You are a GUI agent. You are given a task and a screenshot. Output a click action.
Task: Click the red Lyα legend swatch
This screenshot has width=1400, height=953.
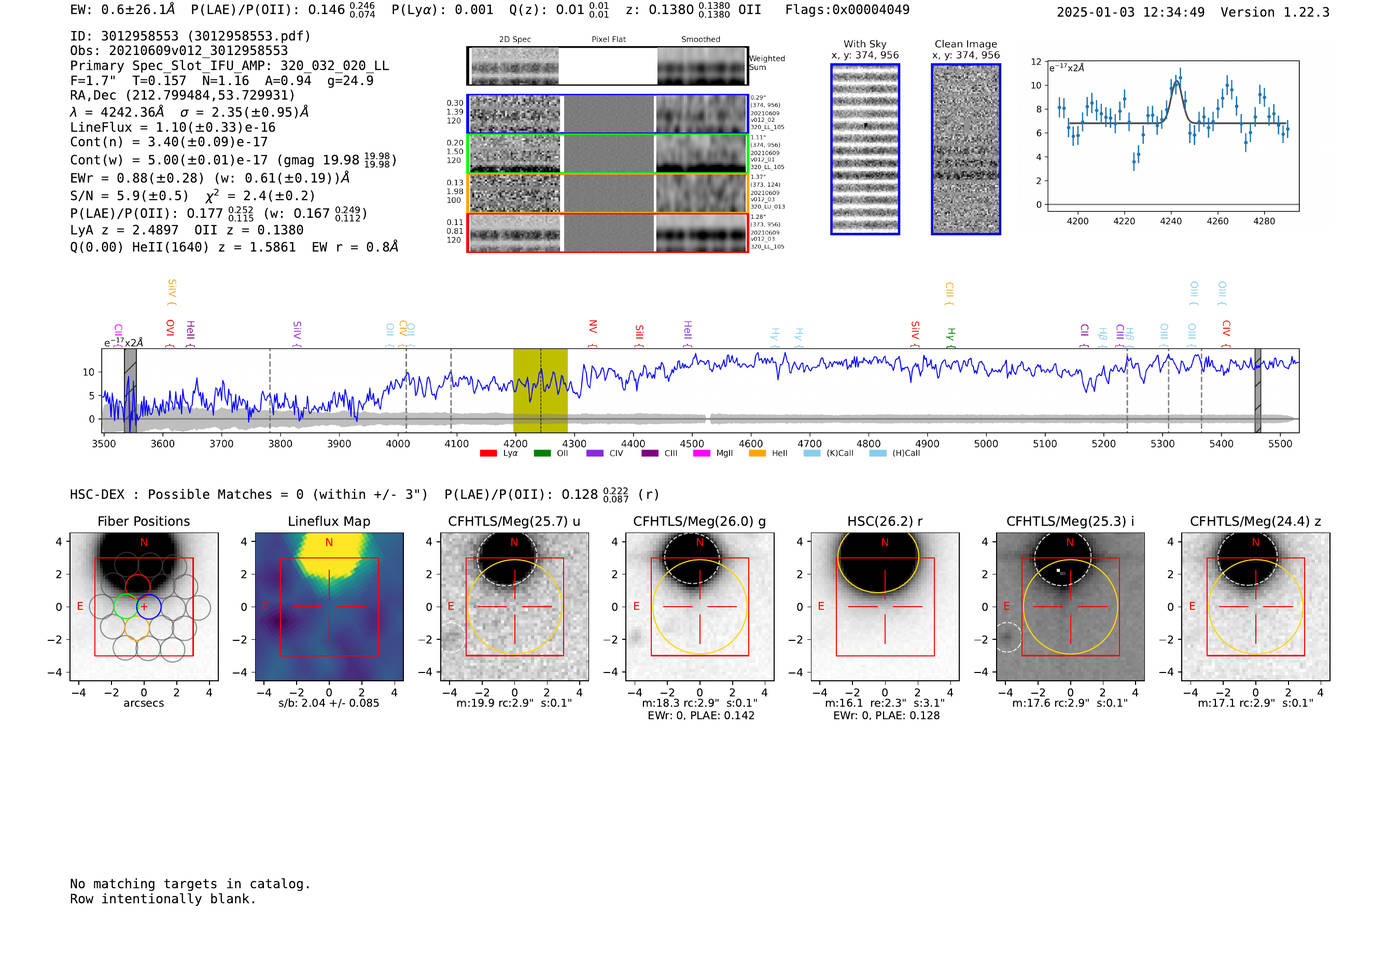(x=488, y=454)
